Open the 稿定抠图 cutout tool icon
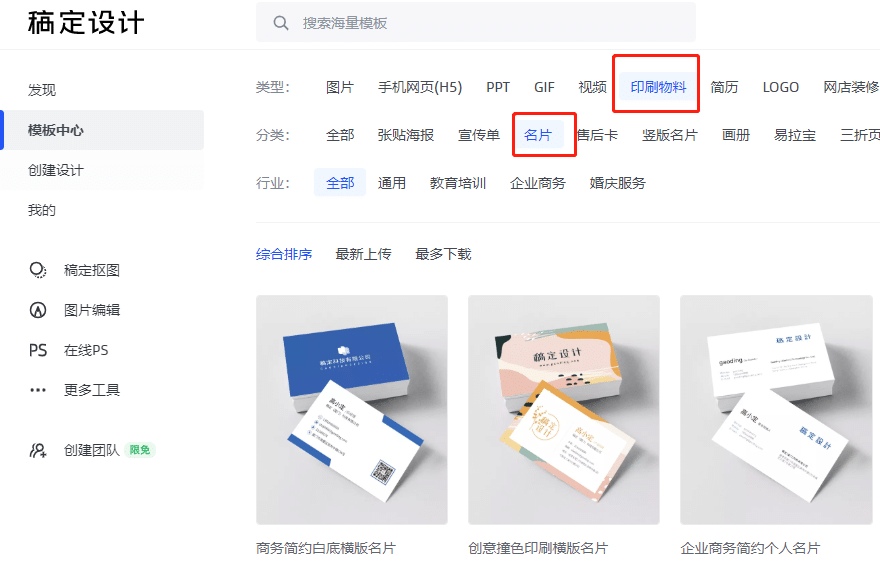This screenshot has width=880, height=565. tap(38, 270)
